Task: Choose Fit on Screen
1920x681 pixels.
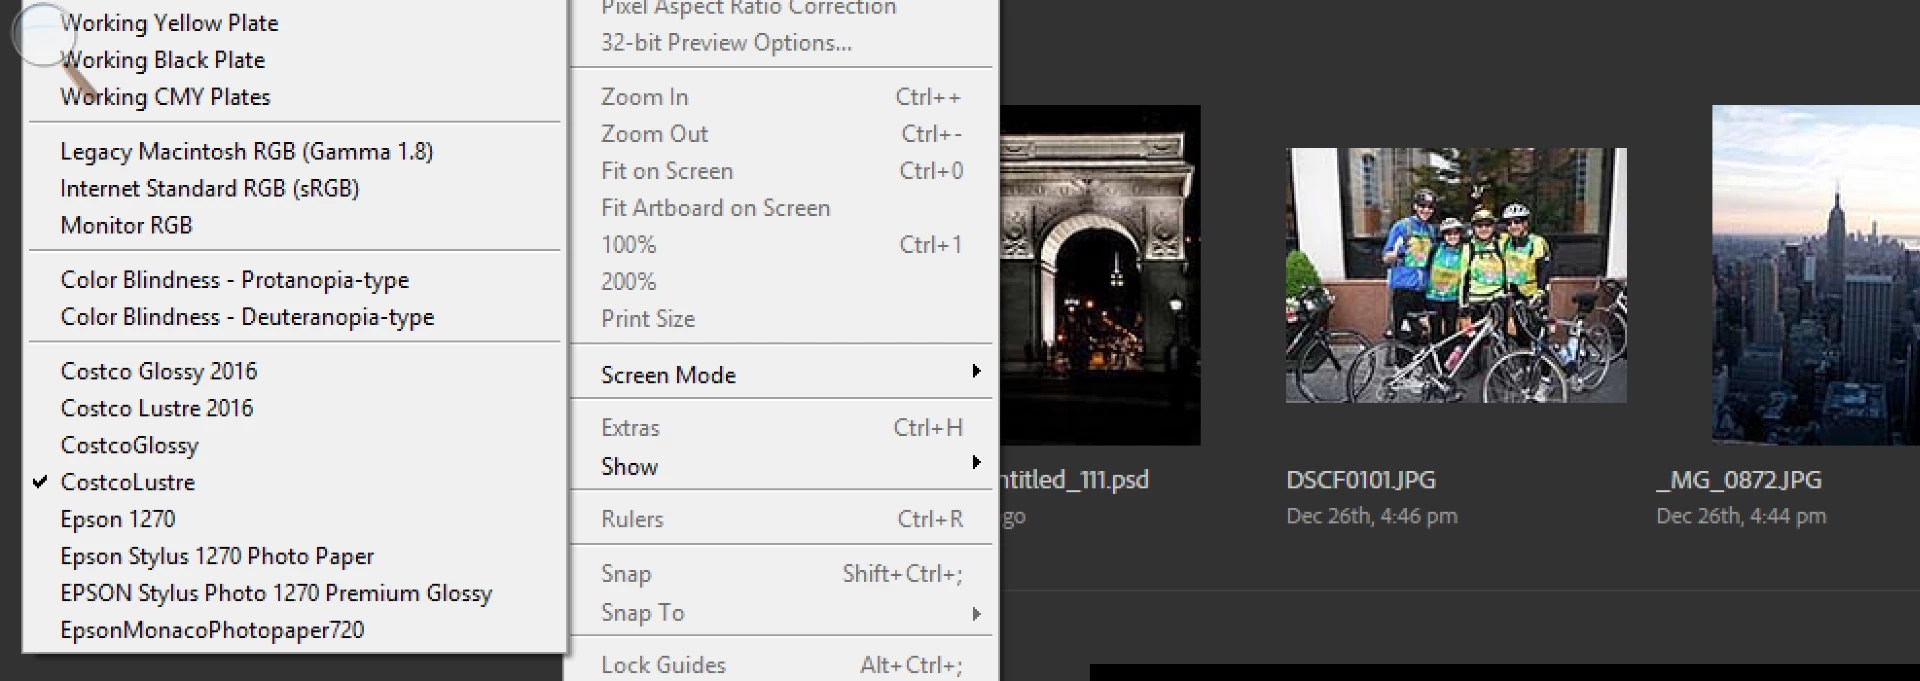Action: coord(782,171)
